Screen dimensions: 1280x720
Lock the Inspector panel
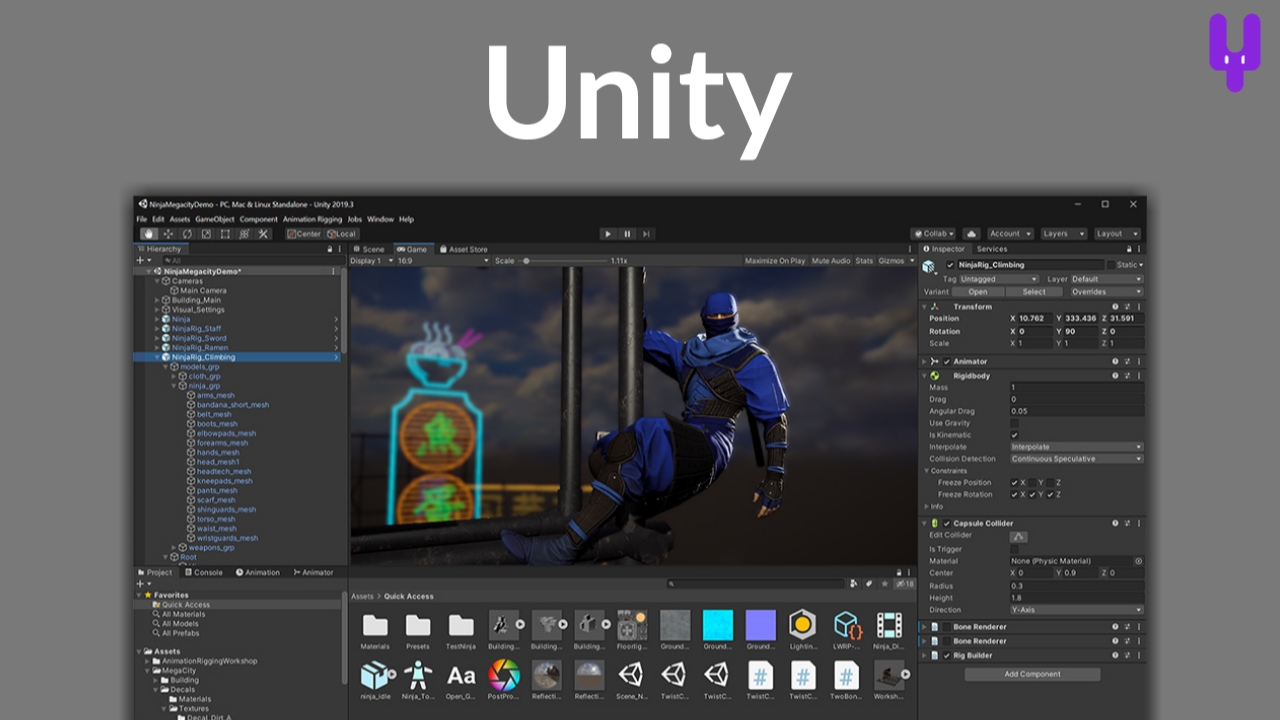tap(1129, 249)
